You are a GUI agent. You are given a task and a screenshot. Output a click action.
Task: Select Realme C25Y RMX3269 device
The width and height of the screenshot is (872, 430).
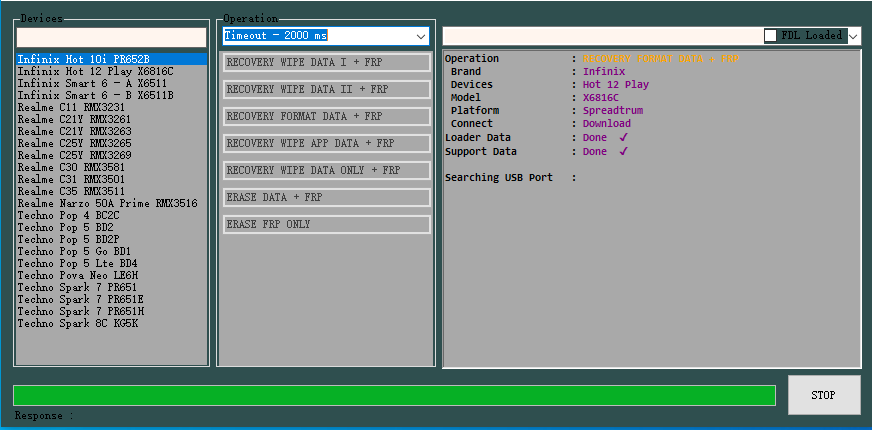click(112, 155)
